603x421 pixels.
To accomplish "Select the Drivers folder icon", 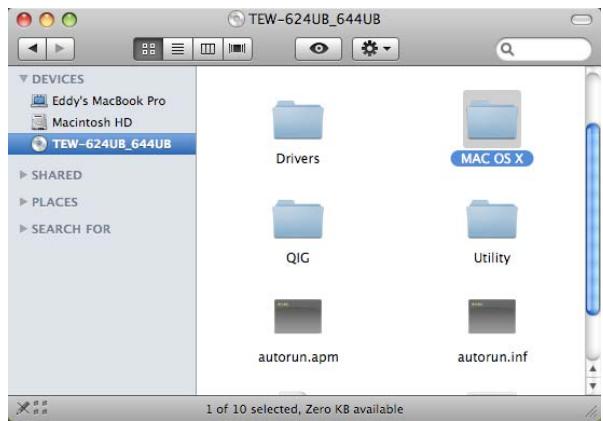I will click(298, 120).
